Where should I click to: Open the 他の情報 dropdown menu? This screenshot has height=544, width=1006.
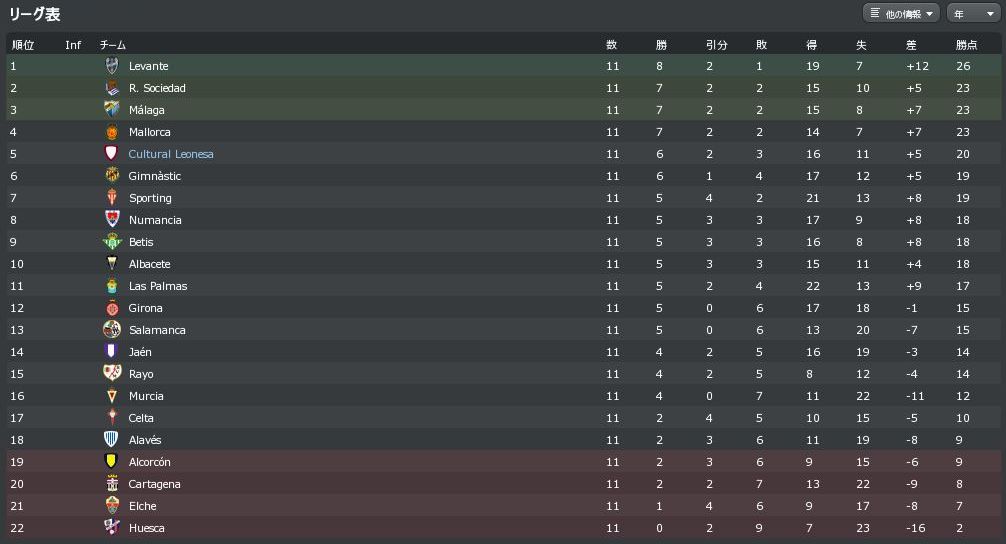click(901, 14)
